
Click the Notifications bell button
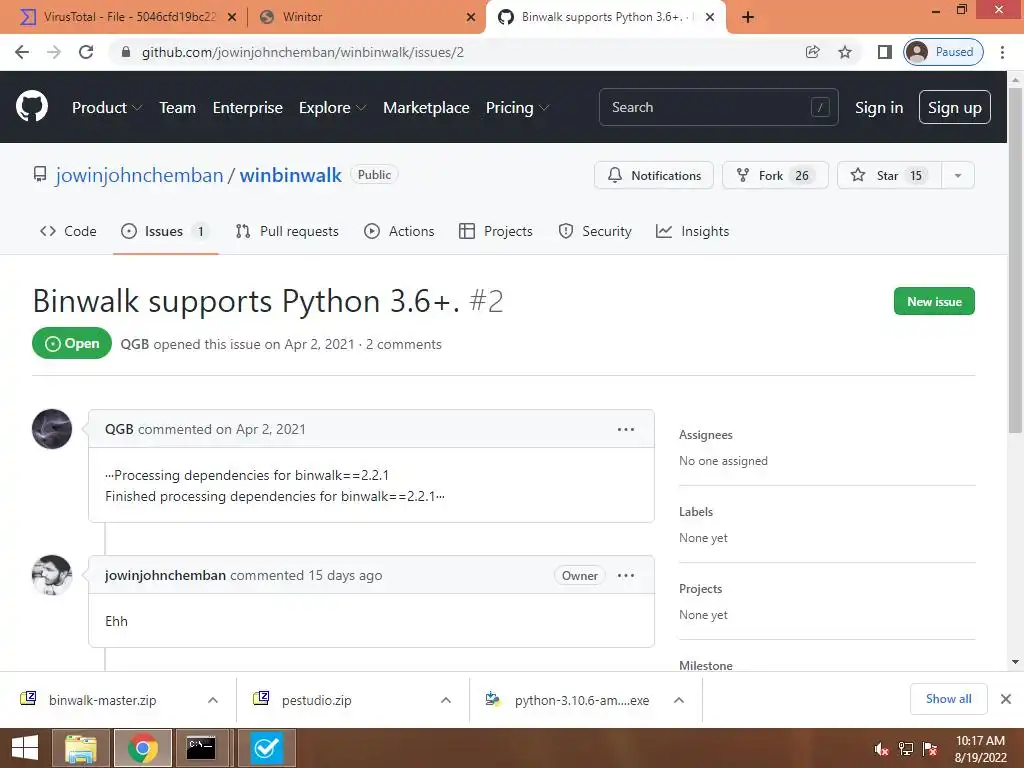coord(654,175)
